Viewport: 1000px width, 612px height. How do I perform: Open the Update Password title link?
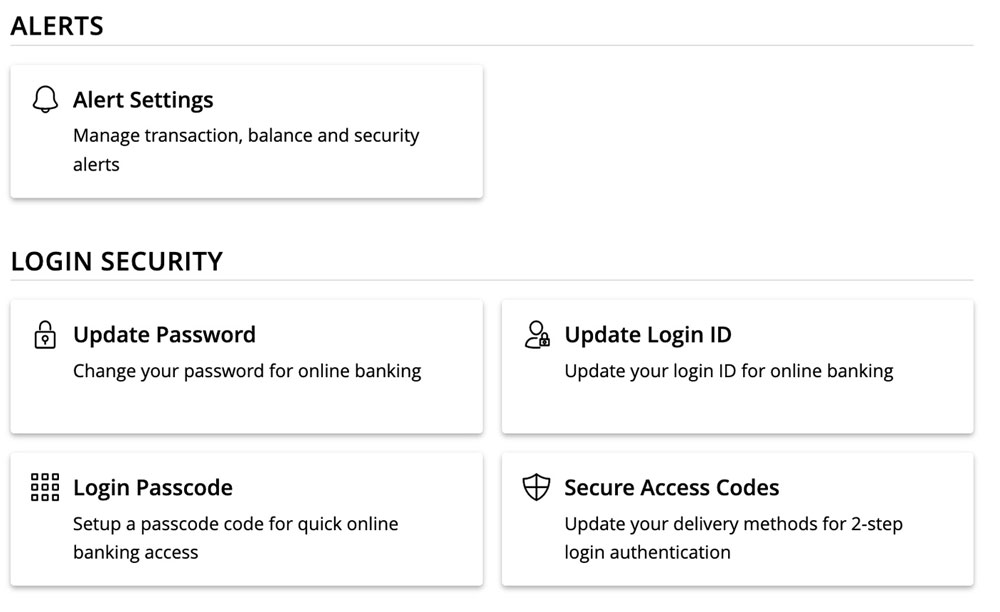(x=165, y=335)
